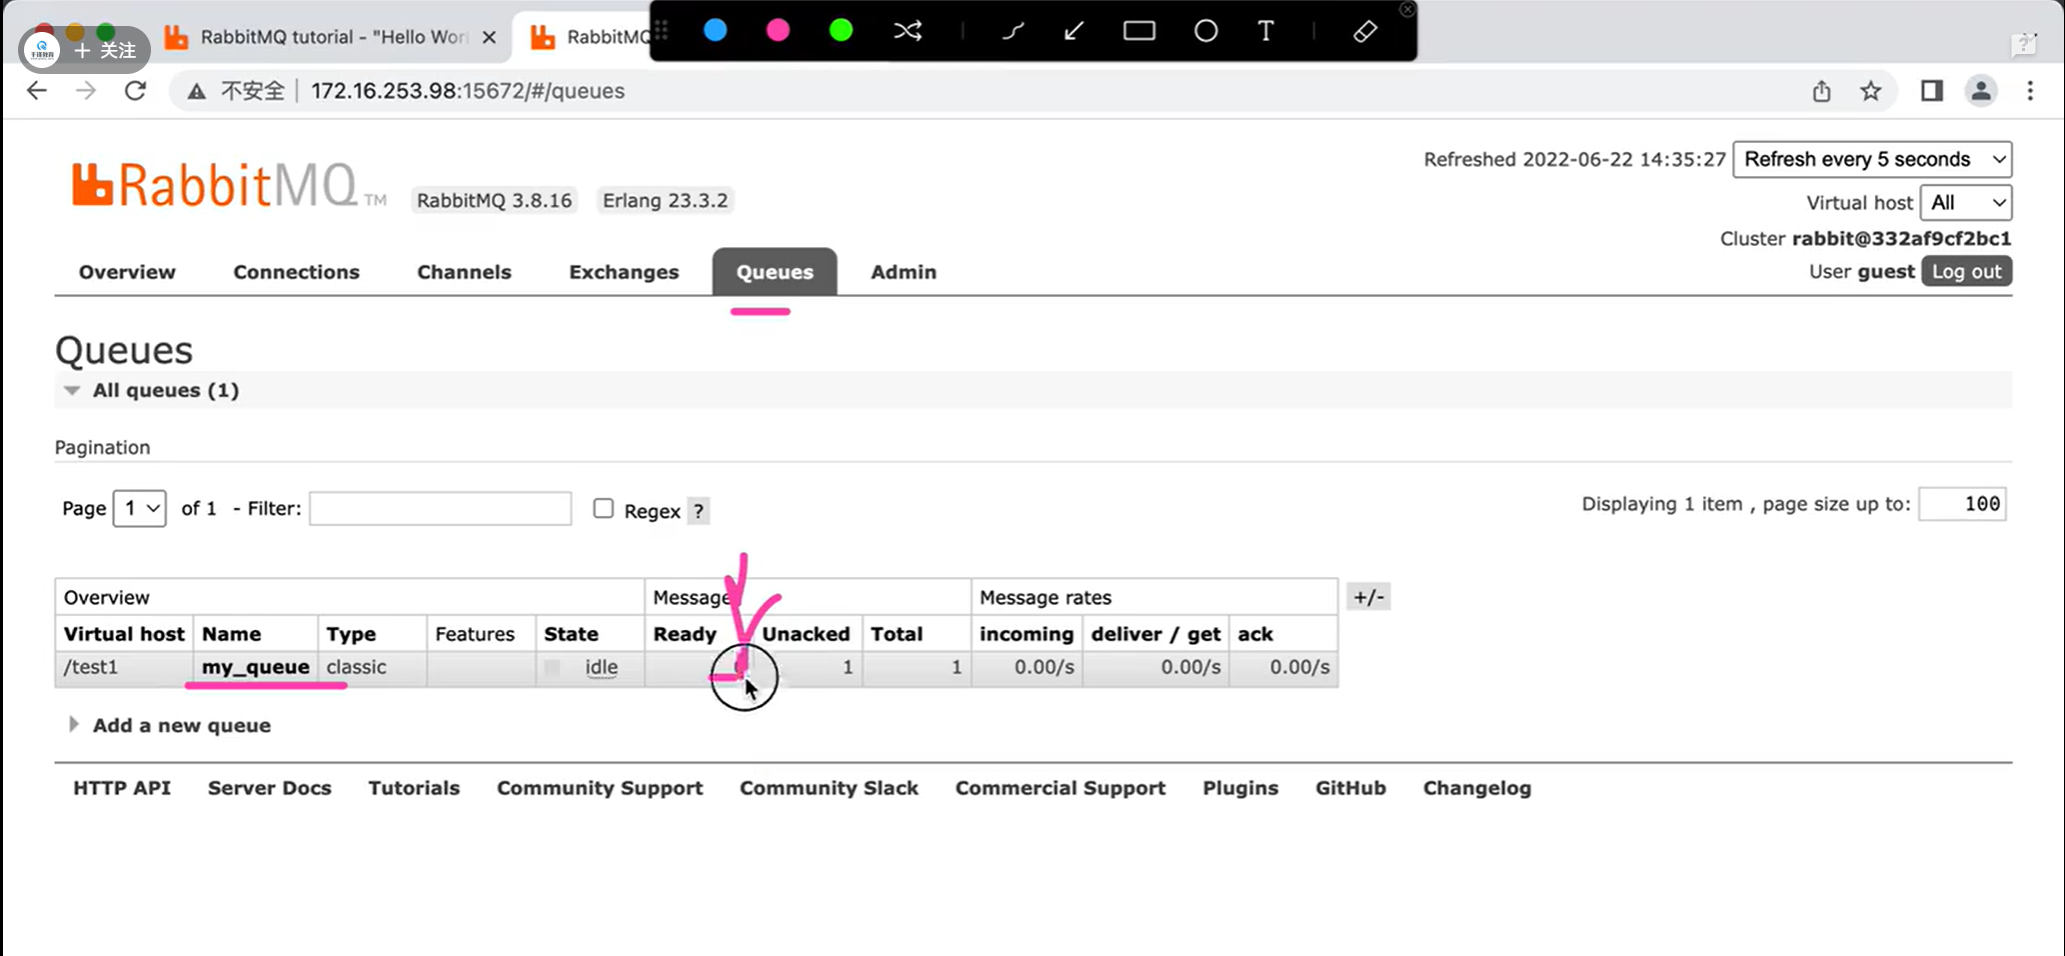
Task: Open the browser profile menu
Action: click(1981, 91)
